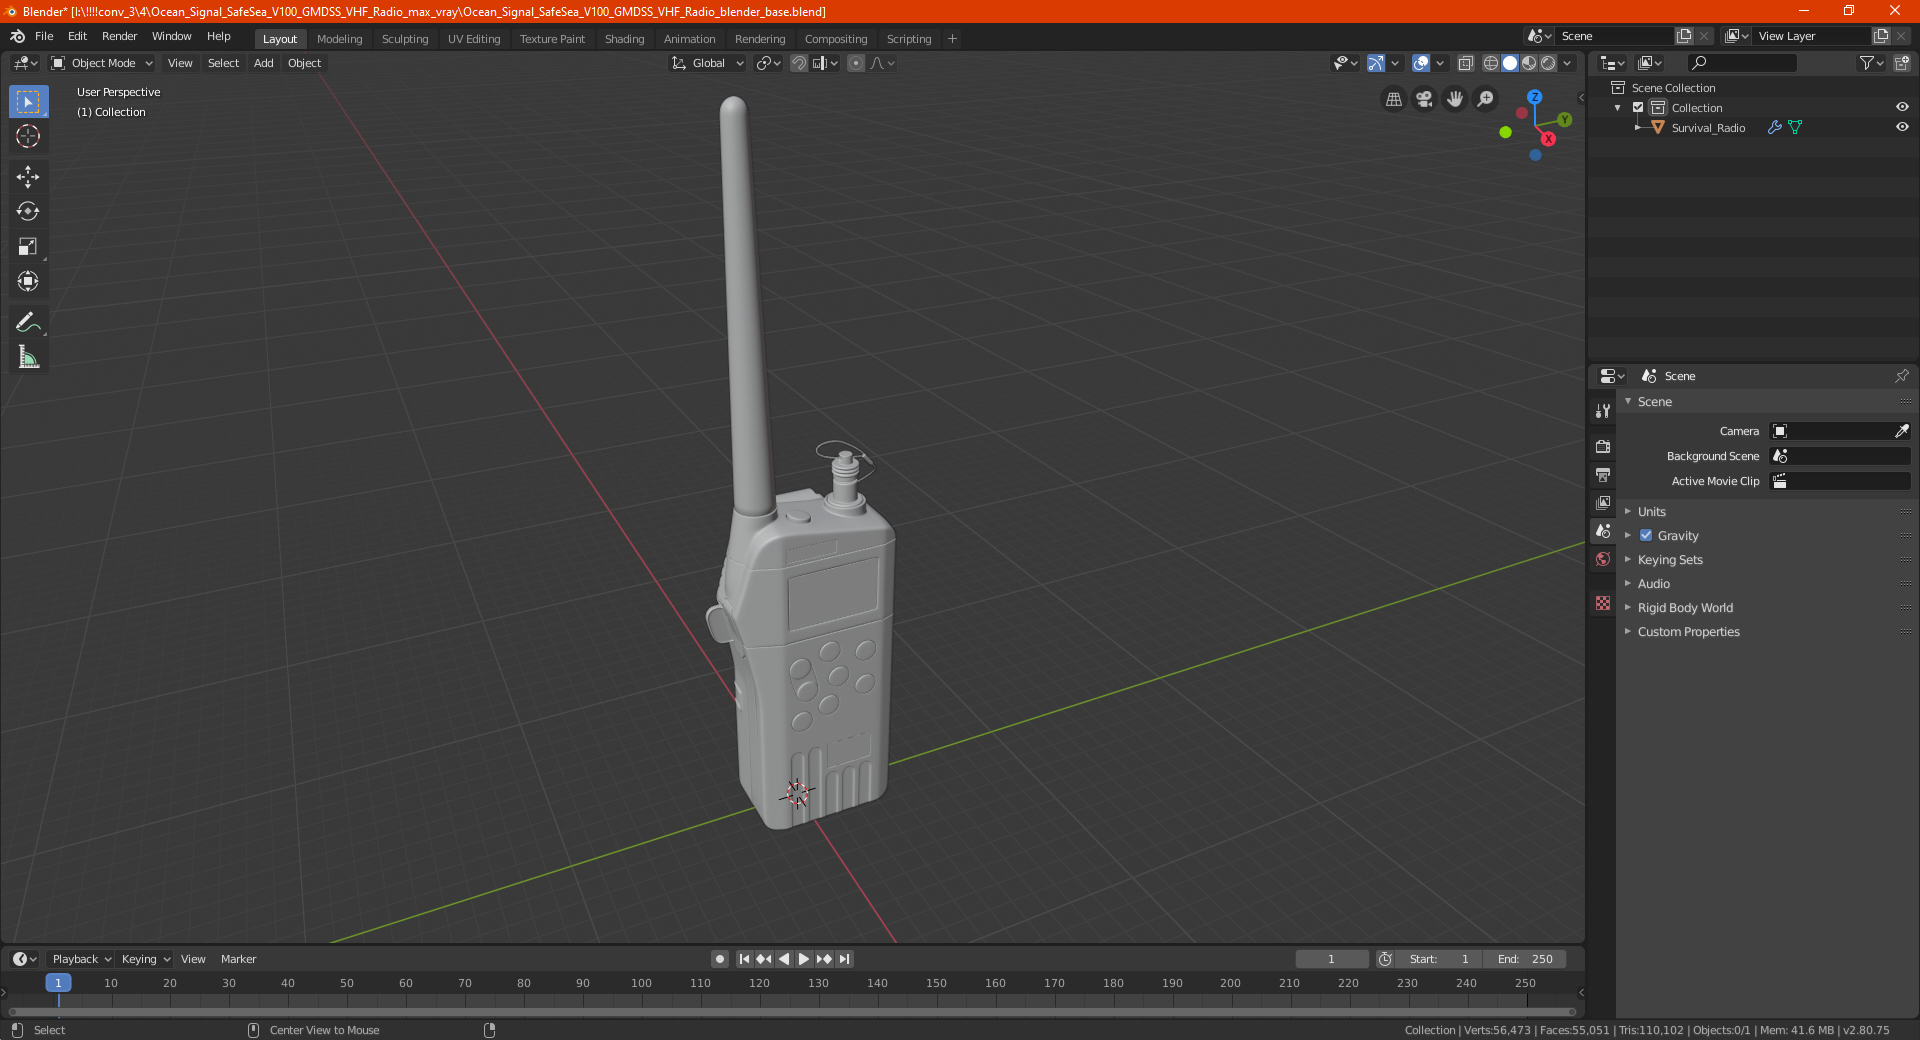Select the Scale tool

point(28,247)
